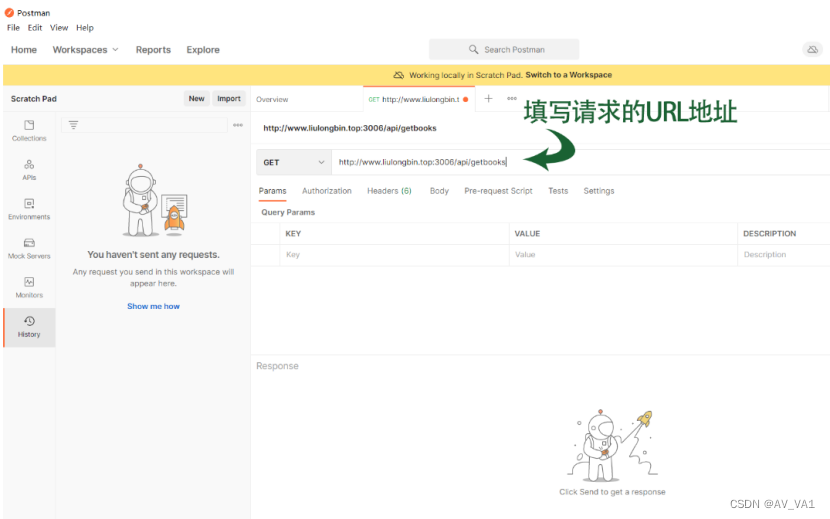Viewport: 830px width, 519px height.
Task: Click Switch to a Workspace link
Action: coord(569,75)
